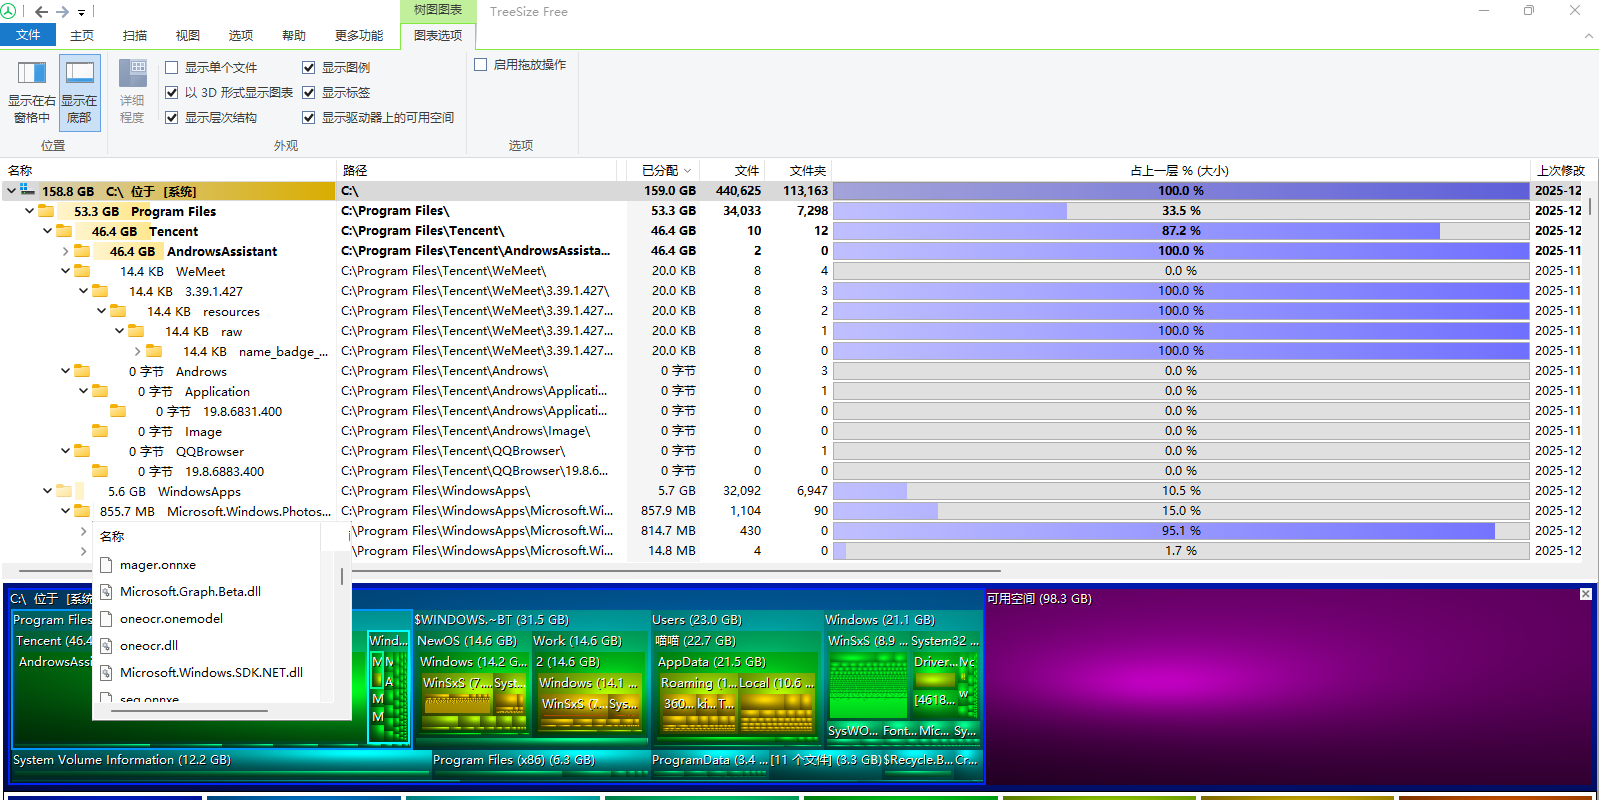Close the treemap chart panel

click(x=1585, y=594)
